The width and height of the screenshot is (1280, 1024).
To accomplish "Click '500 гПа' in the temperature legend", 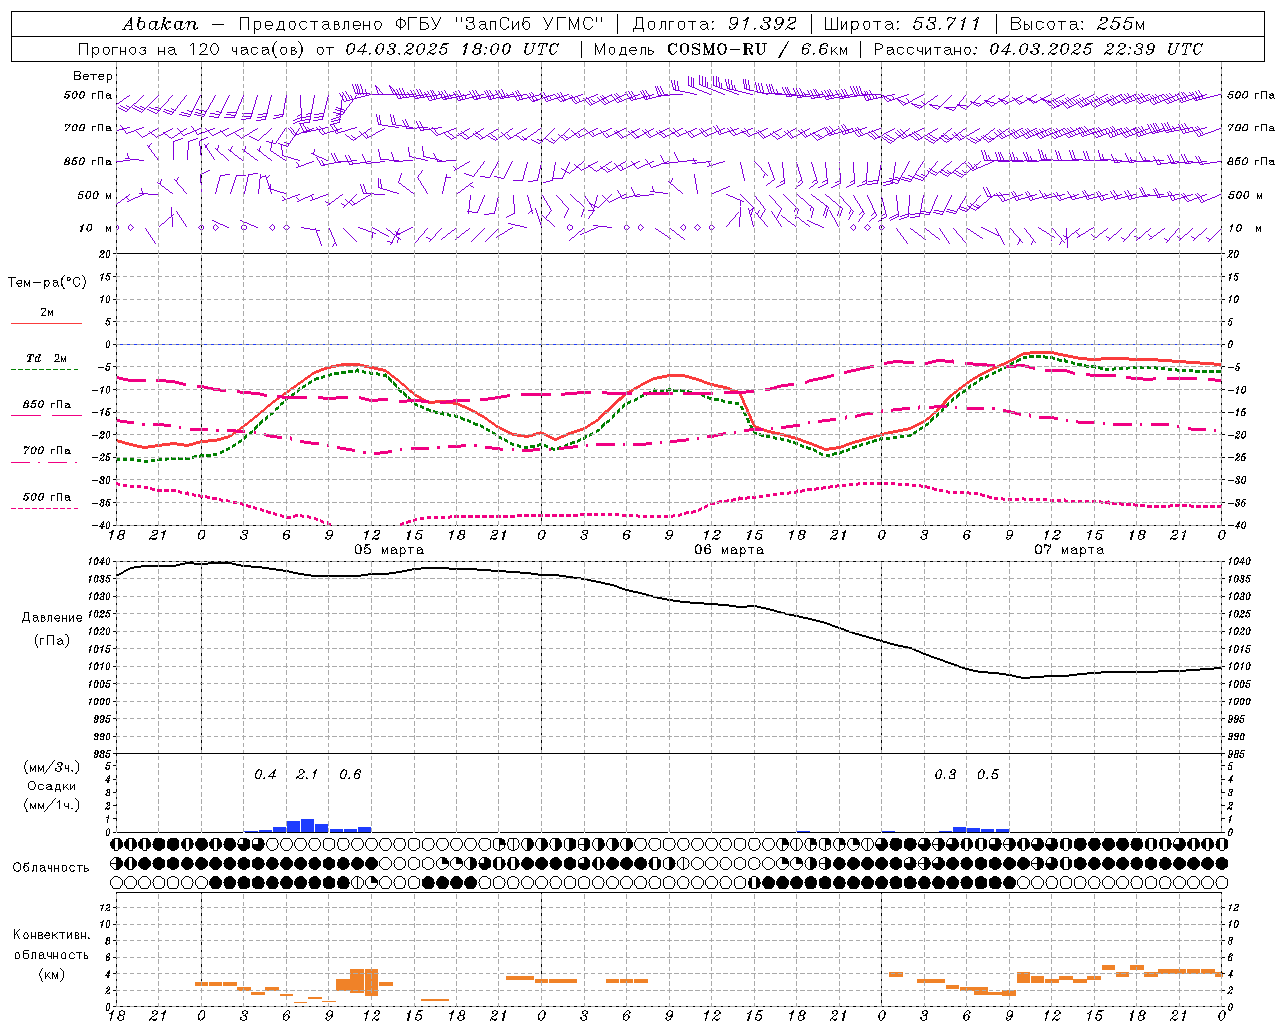I will 47,497.
